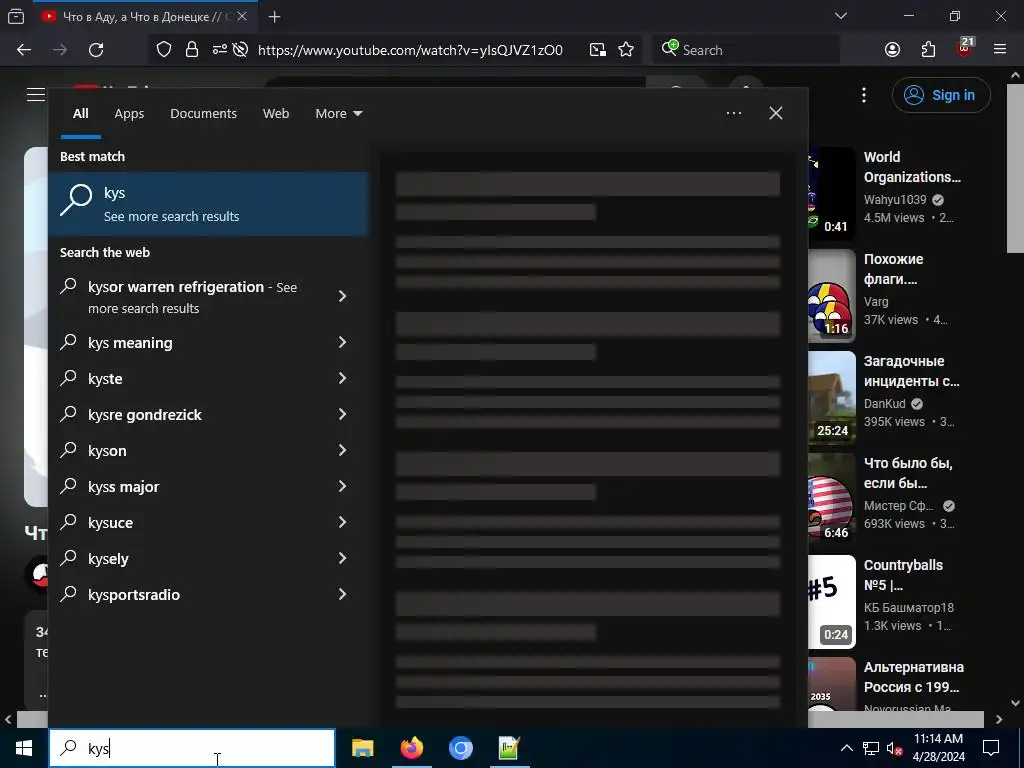Expand arrow next to kyson
The height and width of the screenshot is (768, 1024).
tap(342, 450)
